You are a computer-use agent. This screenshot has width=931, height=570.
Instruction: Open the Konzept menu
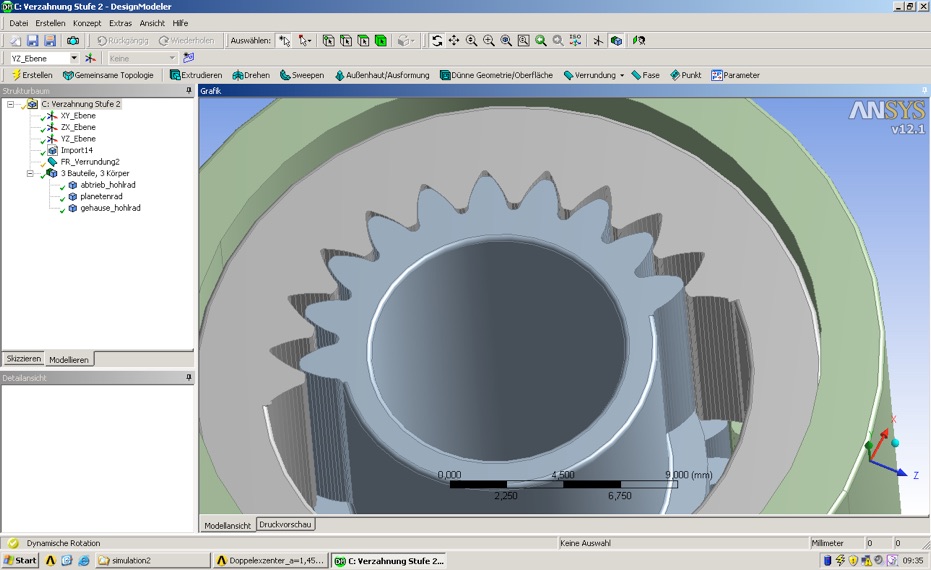point(87,23)
